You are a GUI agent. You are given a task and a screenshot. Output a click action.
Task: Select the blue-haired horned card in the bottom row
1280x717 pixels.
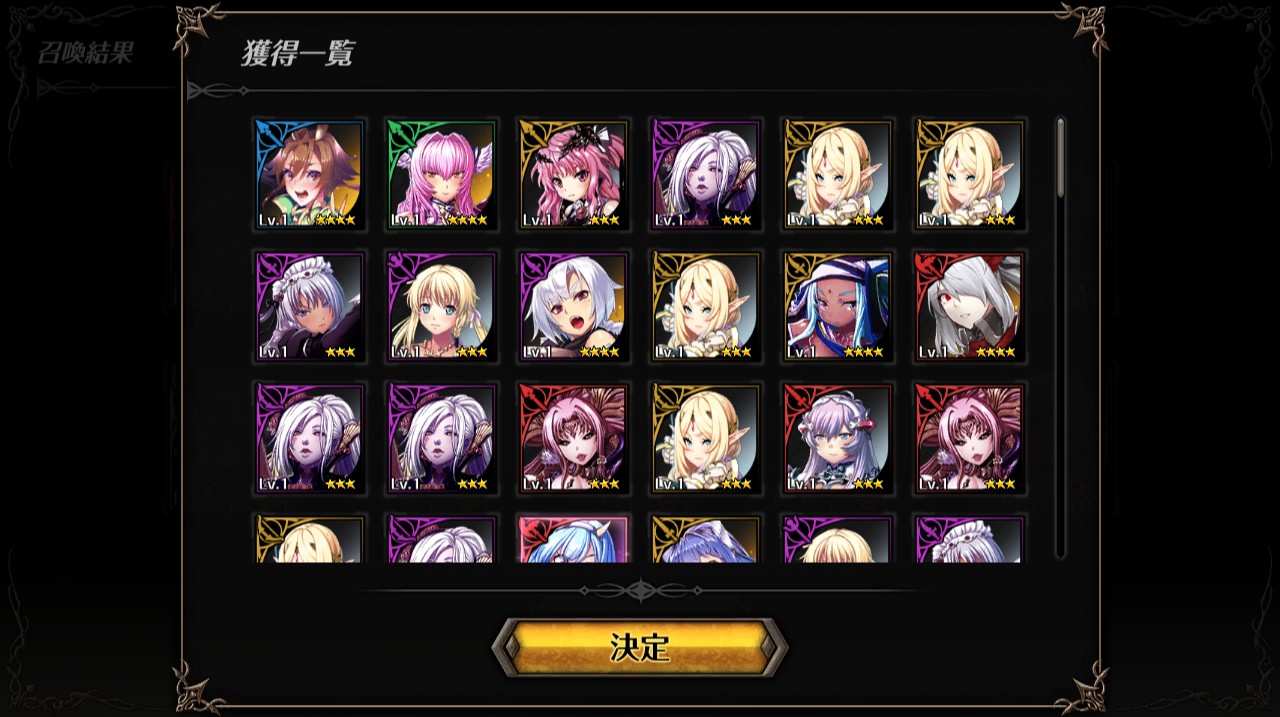coord(574,539)
